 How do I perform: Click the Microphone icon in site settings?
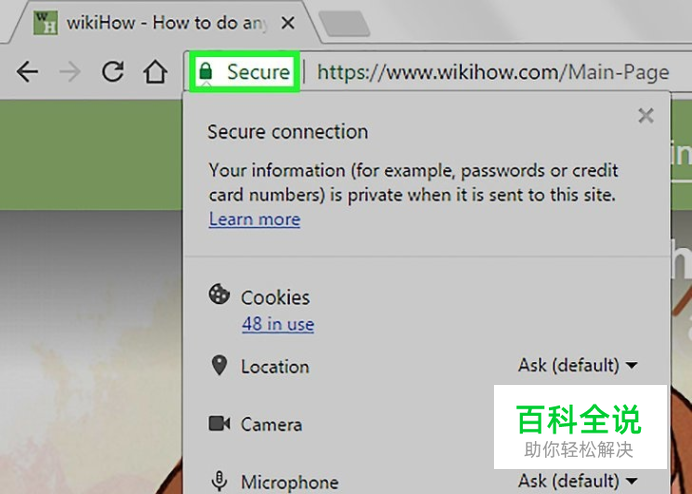click(219, 481)
